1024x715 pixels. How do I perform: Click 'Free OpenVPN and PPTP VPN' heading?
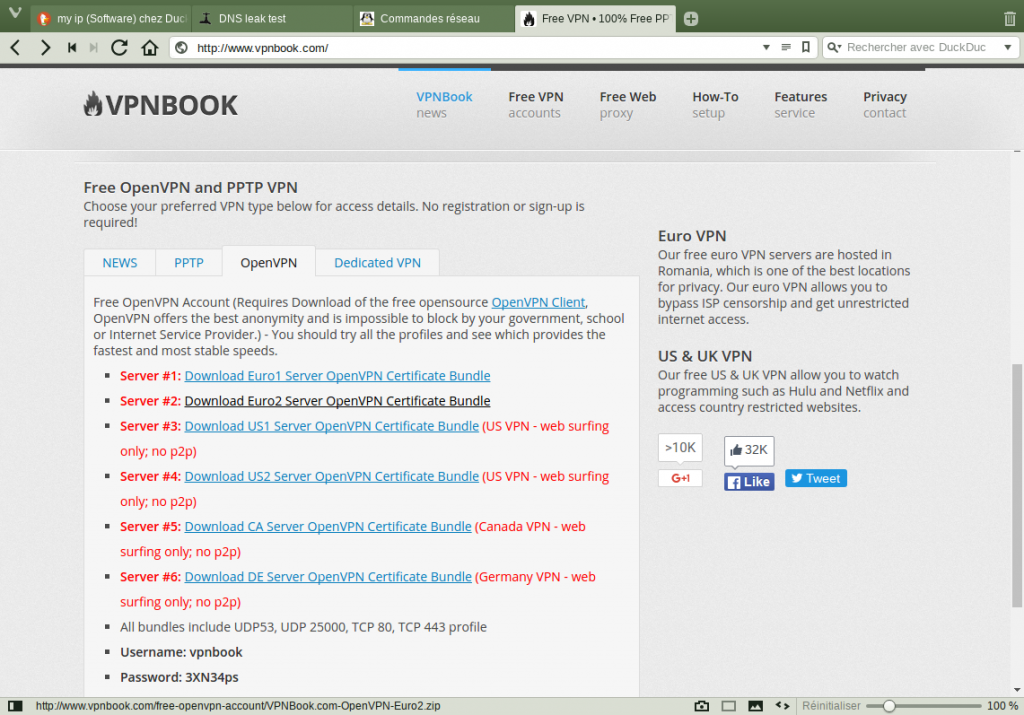coord(190,187)
